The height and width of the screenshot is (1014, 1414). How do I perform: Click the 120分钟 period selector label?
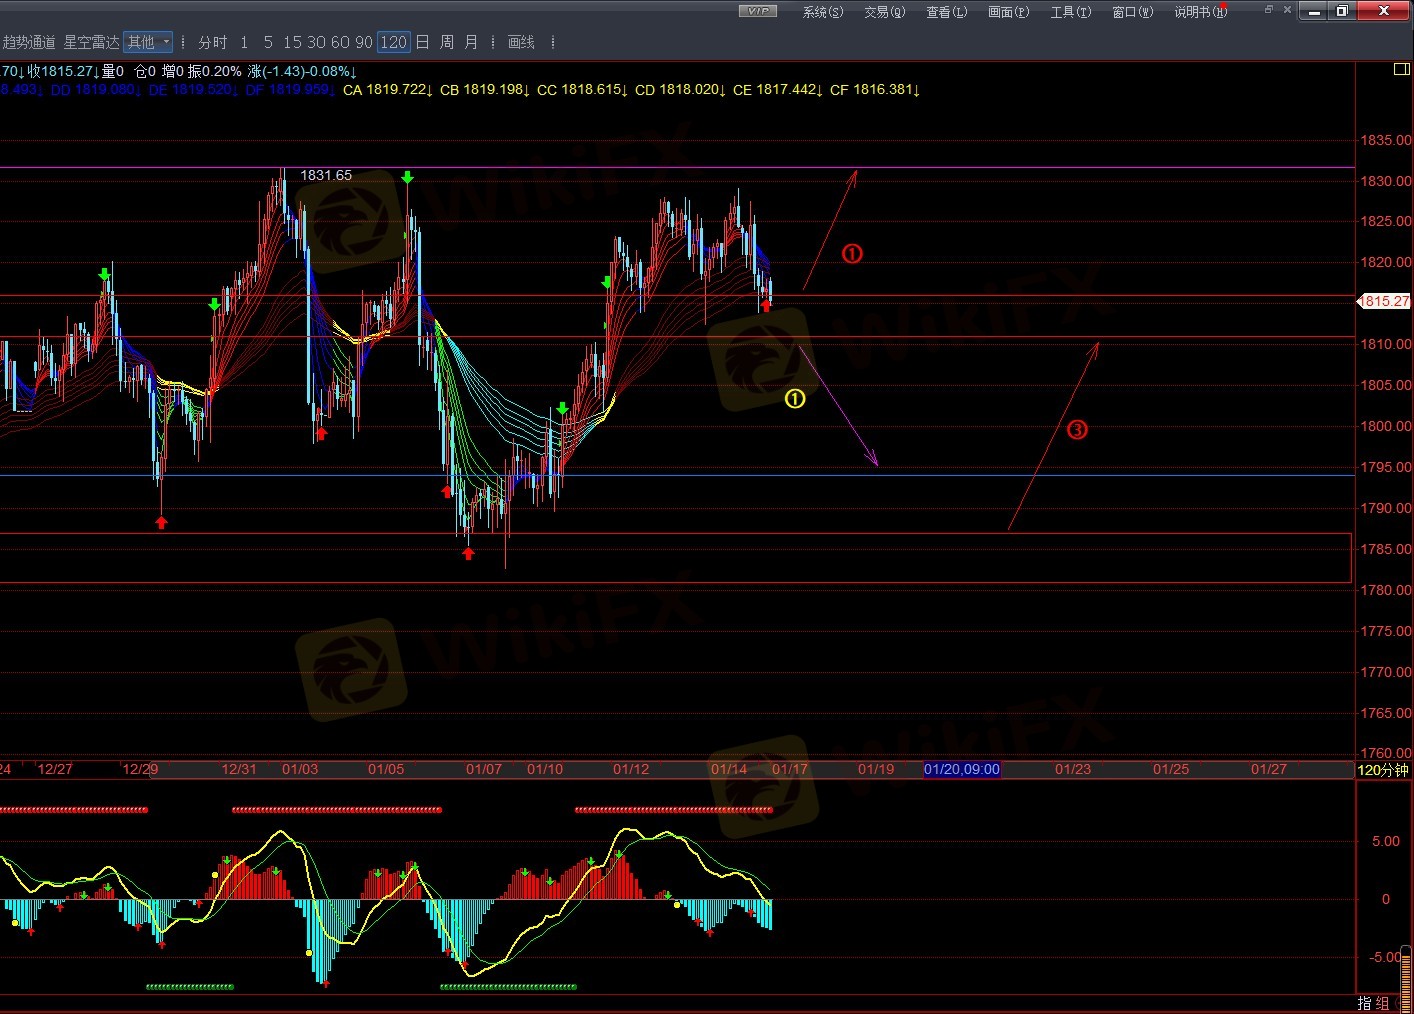pos(1383,770)
